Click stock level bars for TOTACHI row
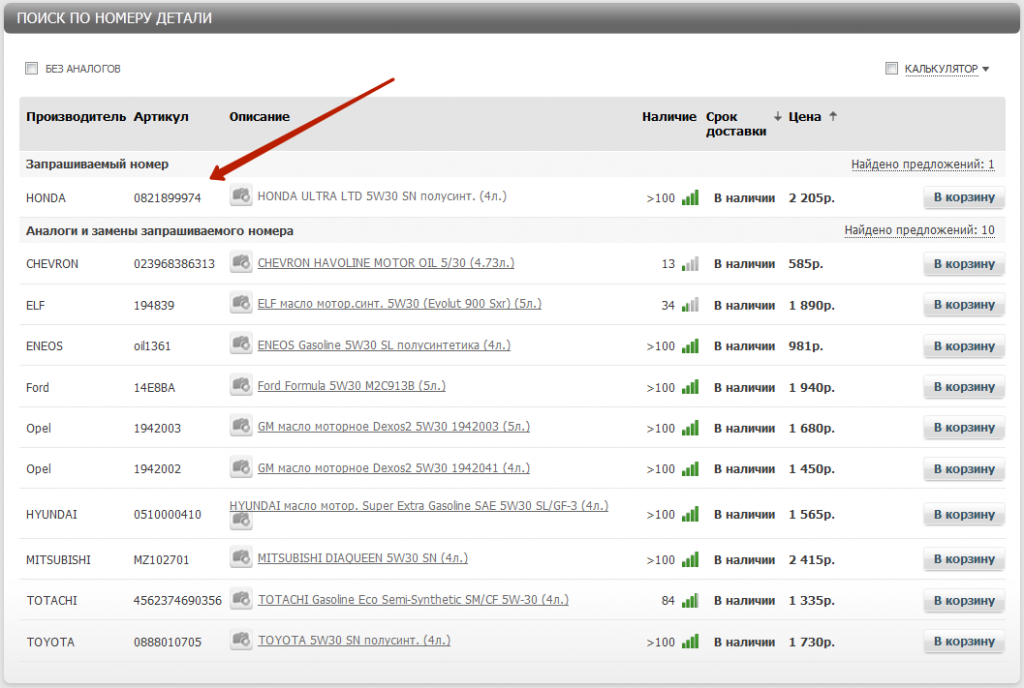This screenshot has height=688, width=1024. [x=690, y=601]
